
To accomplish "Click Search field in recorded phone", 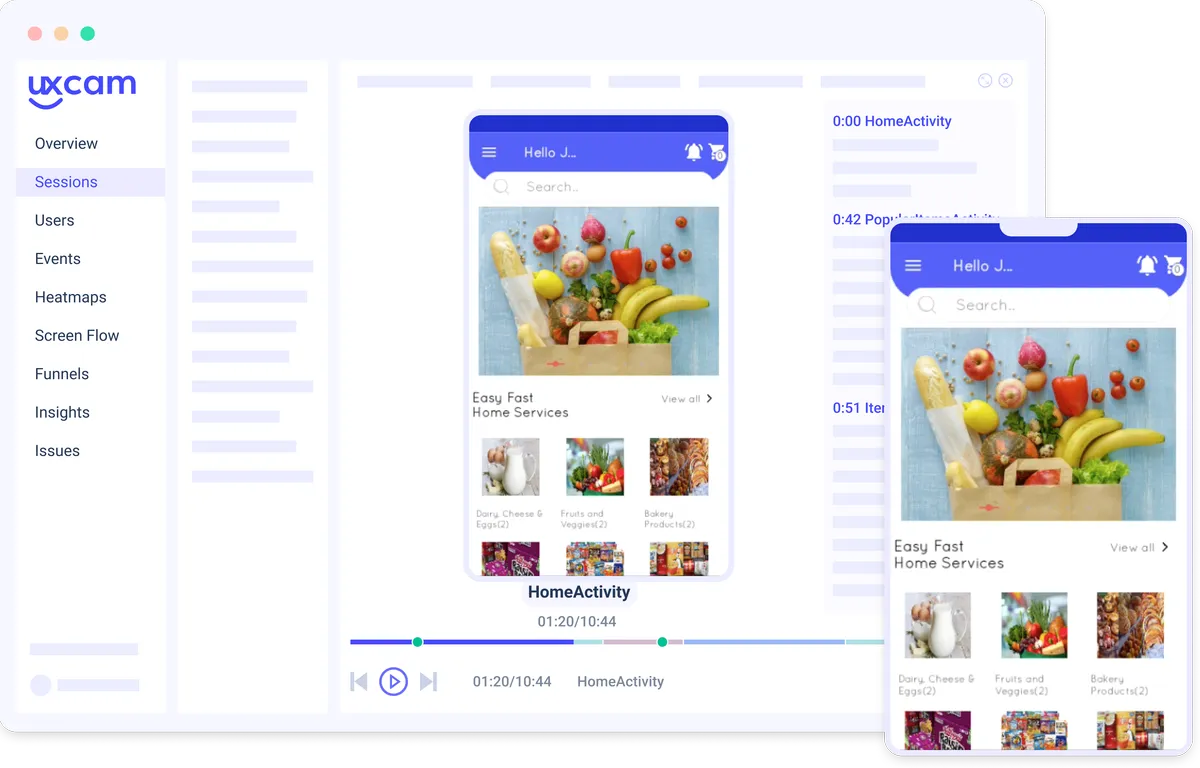I will coord(598,187).
